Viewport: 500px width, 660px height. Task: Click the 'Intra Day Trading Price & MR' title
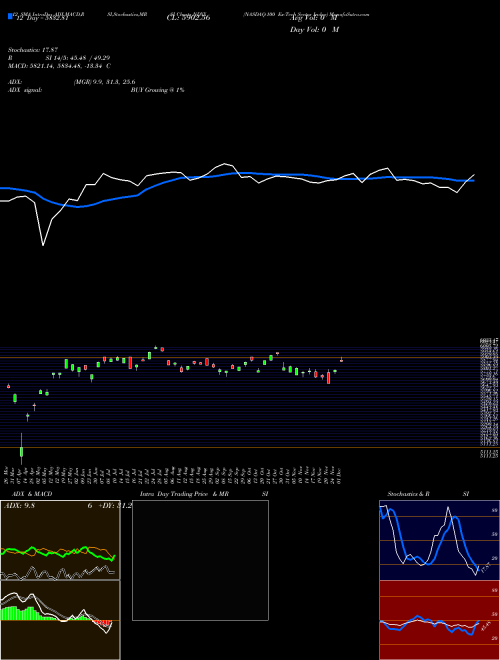[x=184, y=494]
